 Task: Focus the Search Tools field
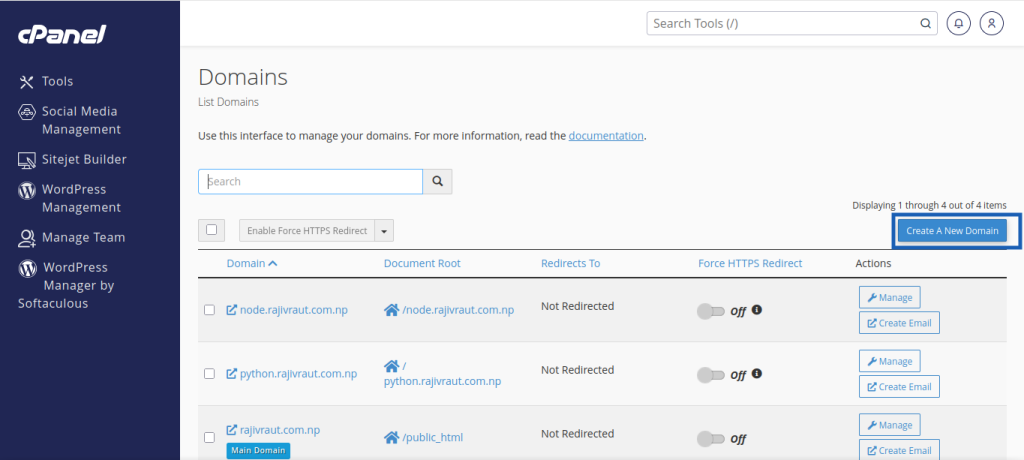coord(792,24)
